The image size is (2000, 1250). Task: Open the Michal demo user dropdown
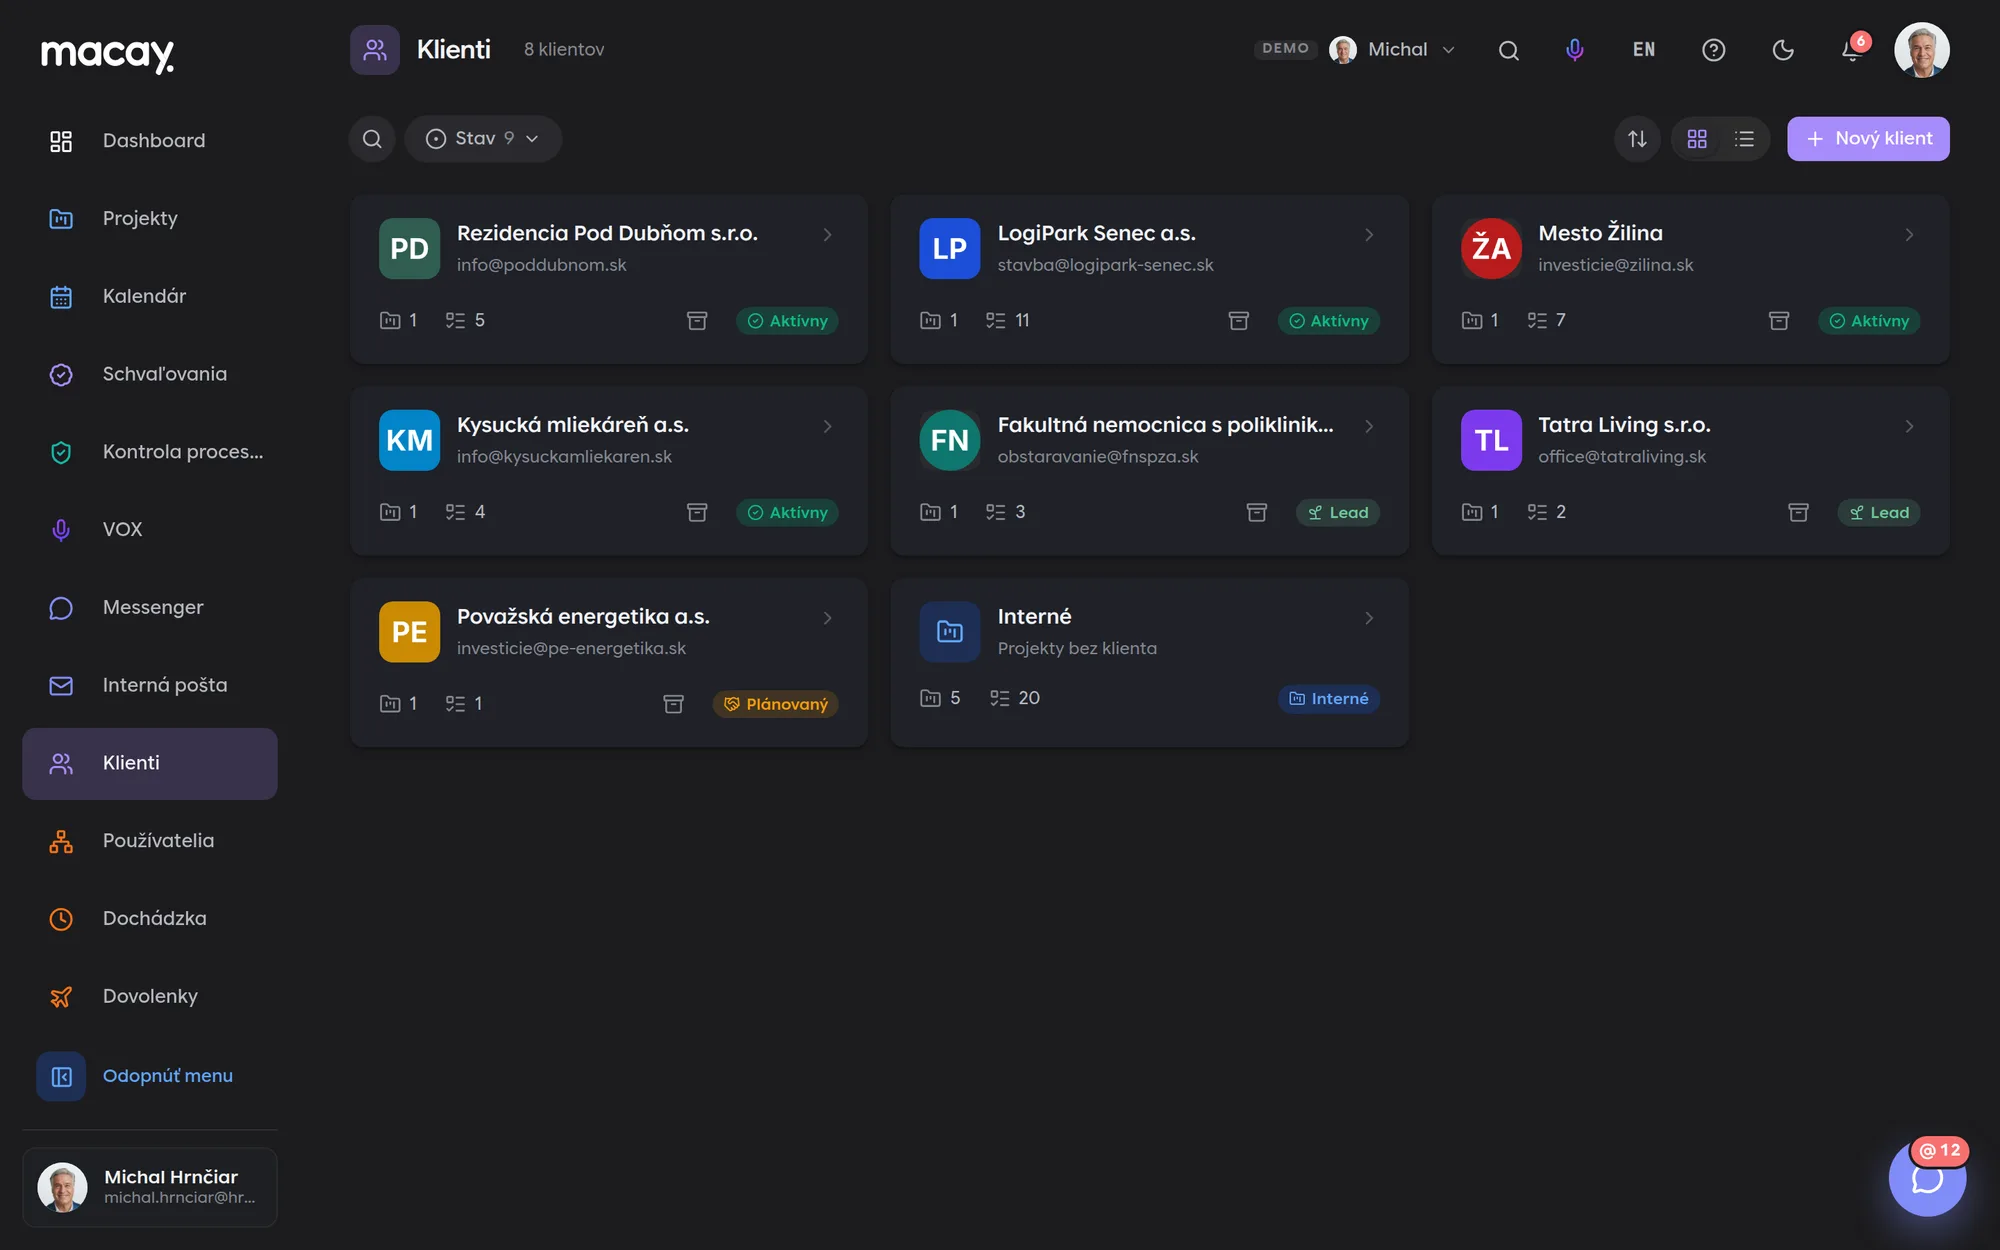click(x=1391, y=50)
